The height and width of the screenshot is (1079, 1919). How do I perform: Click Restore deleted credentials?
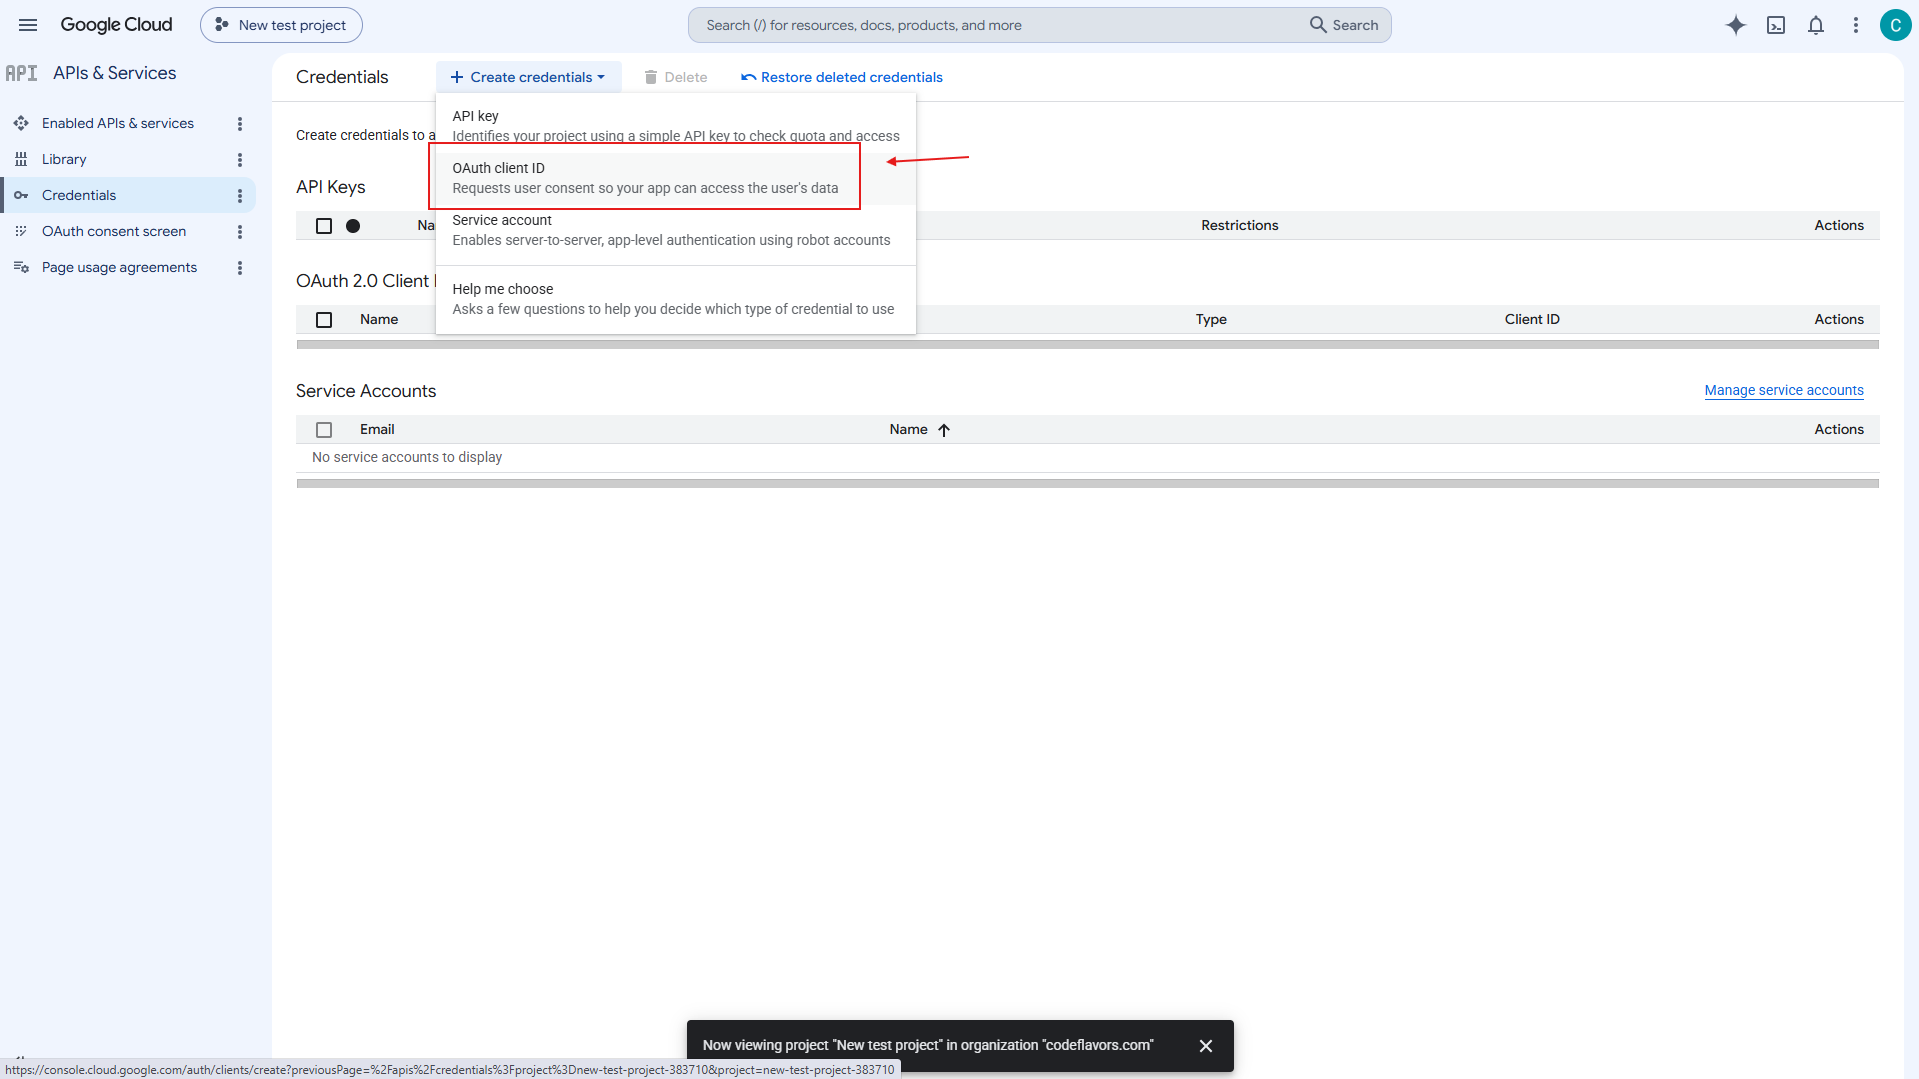click(x=842, y=77)
